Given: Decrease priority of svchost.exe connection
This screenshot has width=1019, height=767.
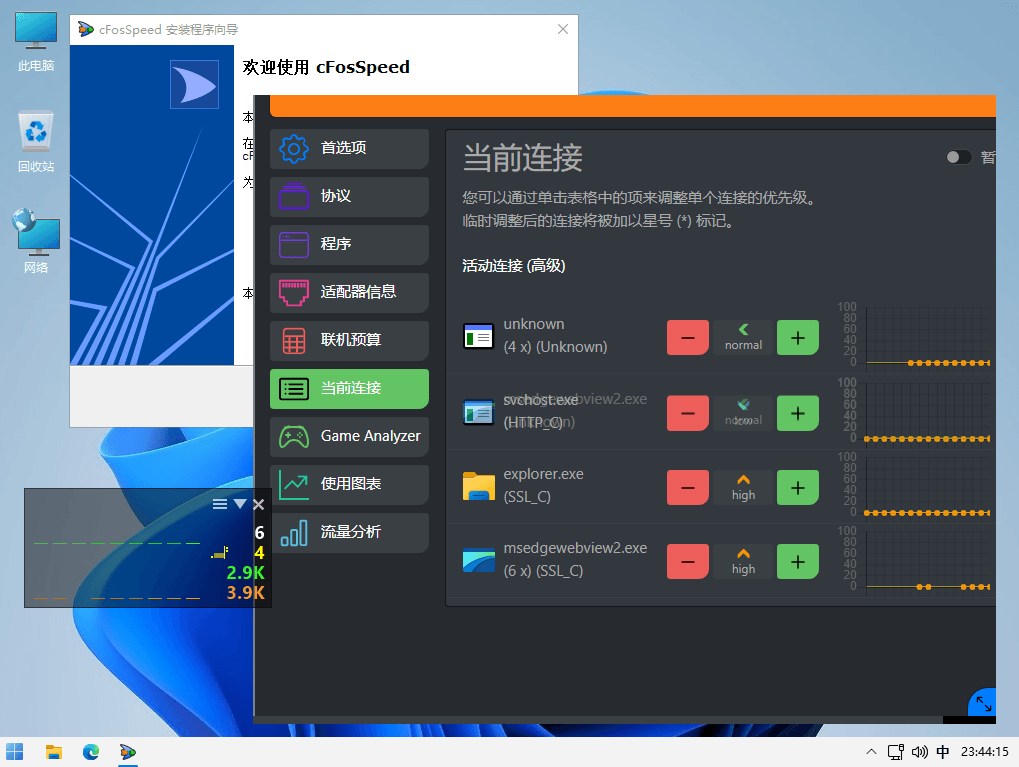Looking at the screenshot, I should coord(688,413).
